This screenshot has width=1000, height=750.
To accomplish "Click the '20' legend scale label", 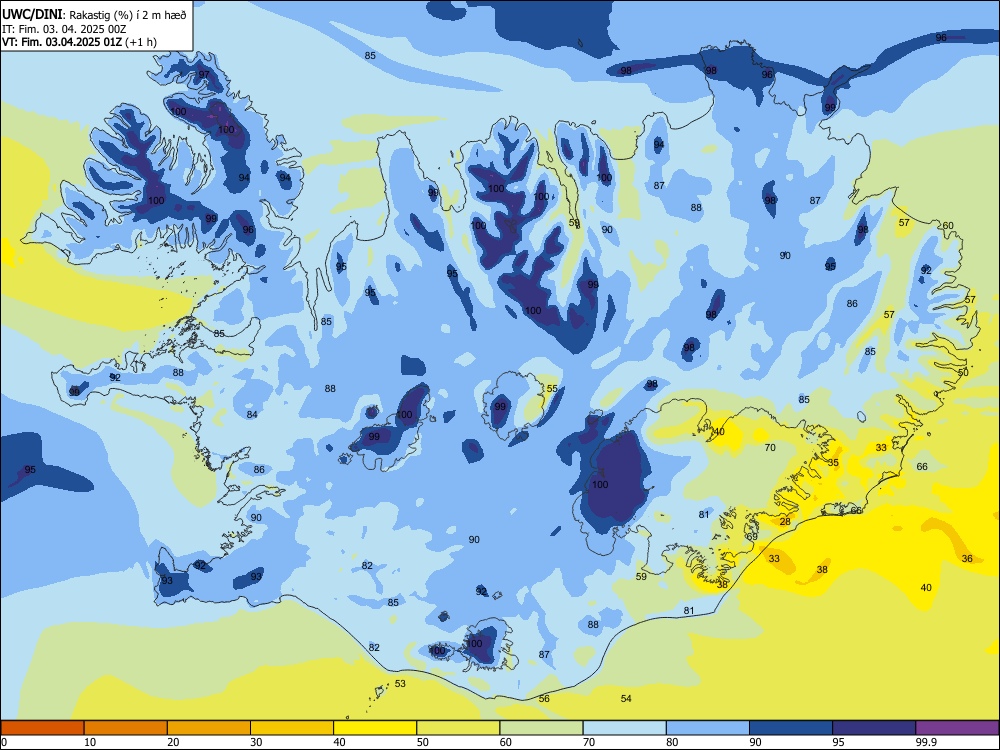I will (173, 742).
